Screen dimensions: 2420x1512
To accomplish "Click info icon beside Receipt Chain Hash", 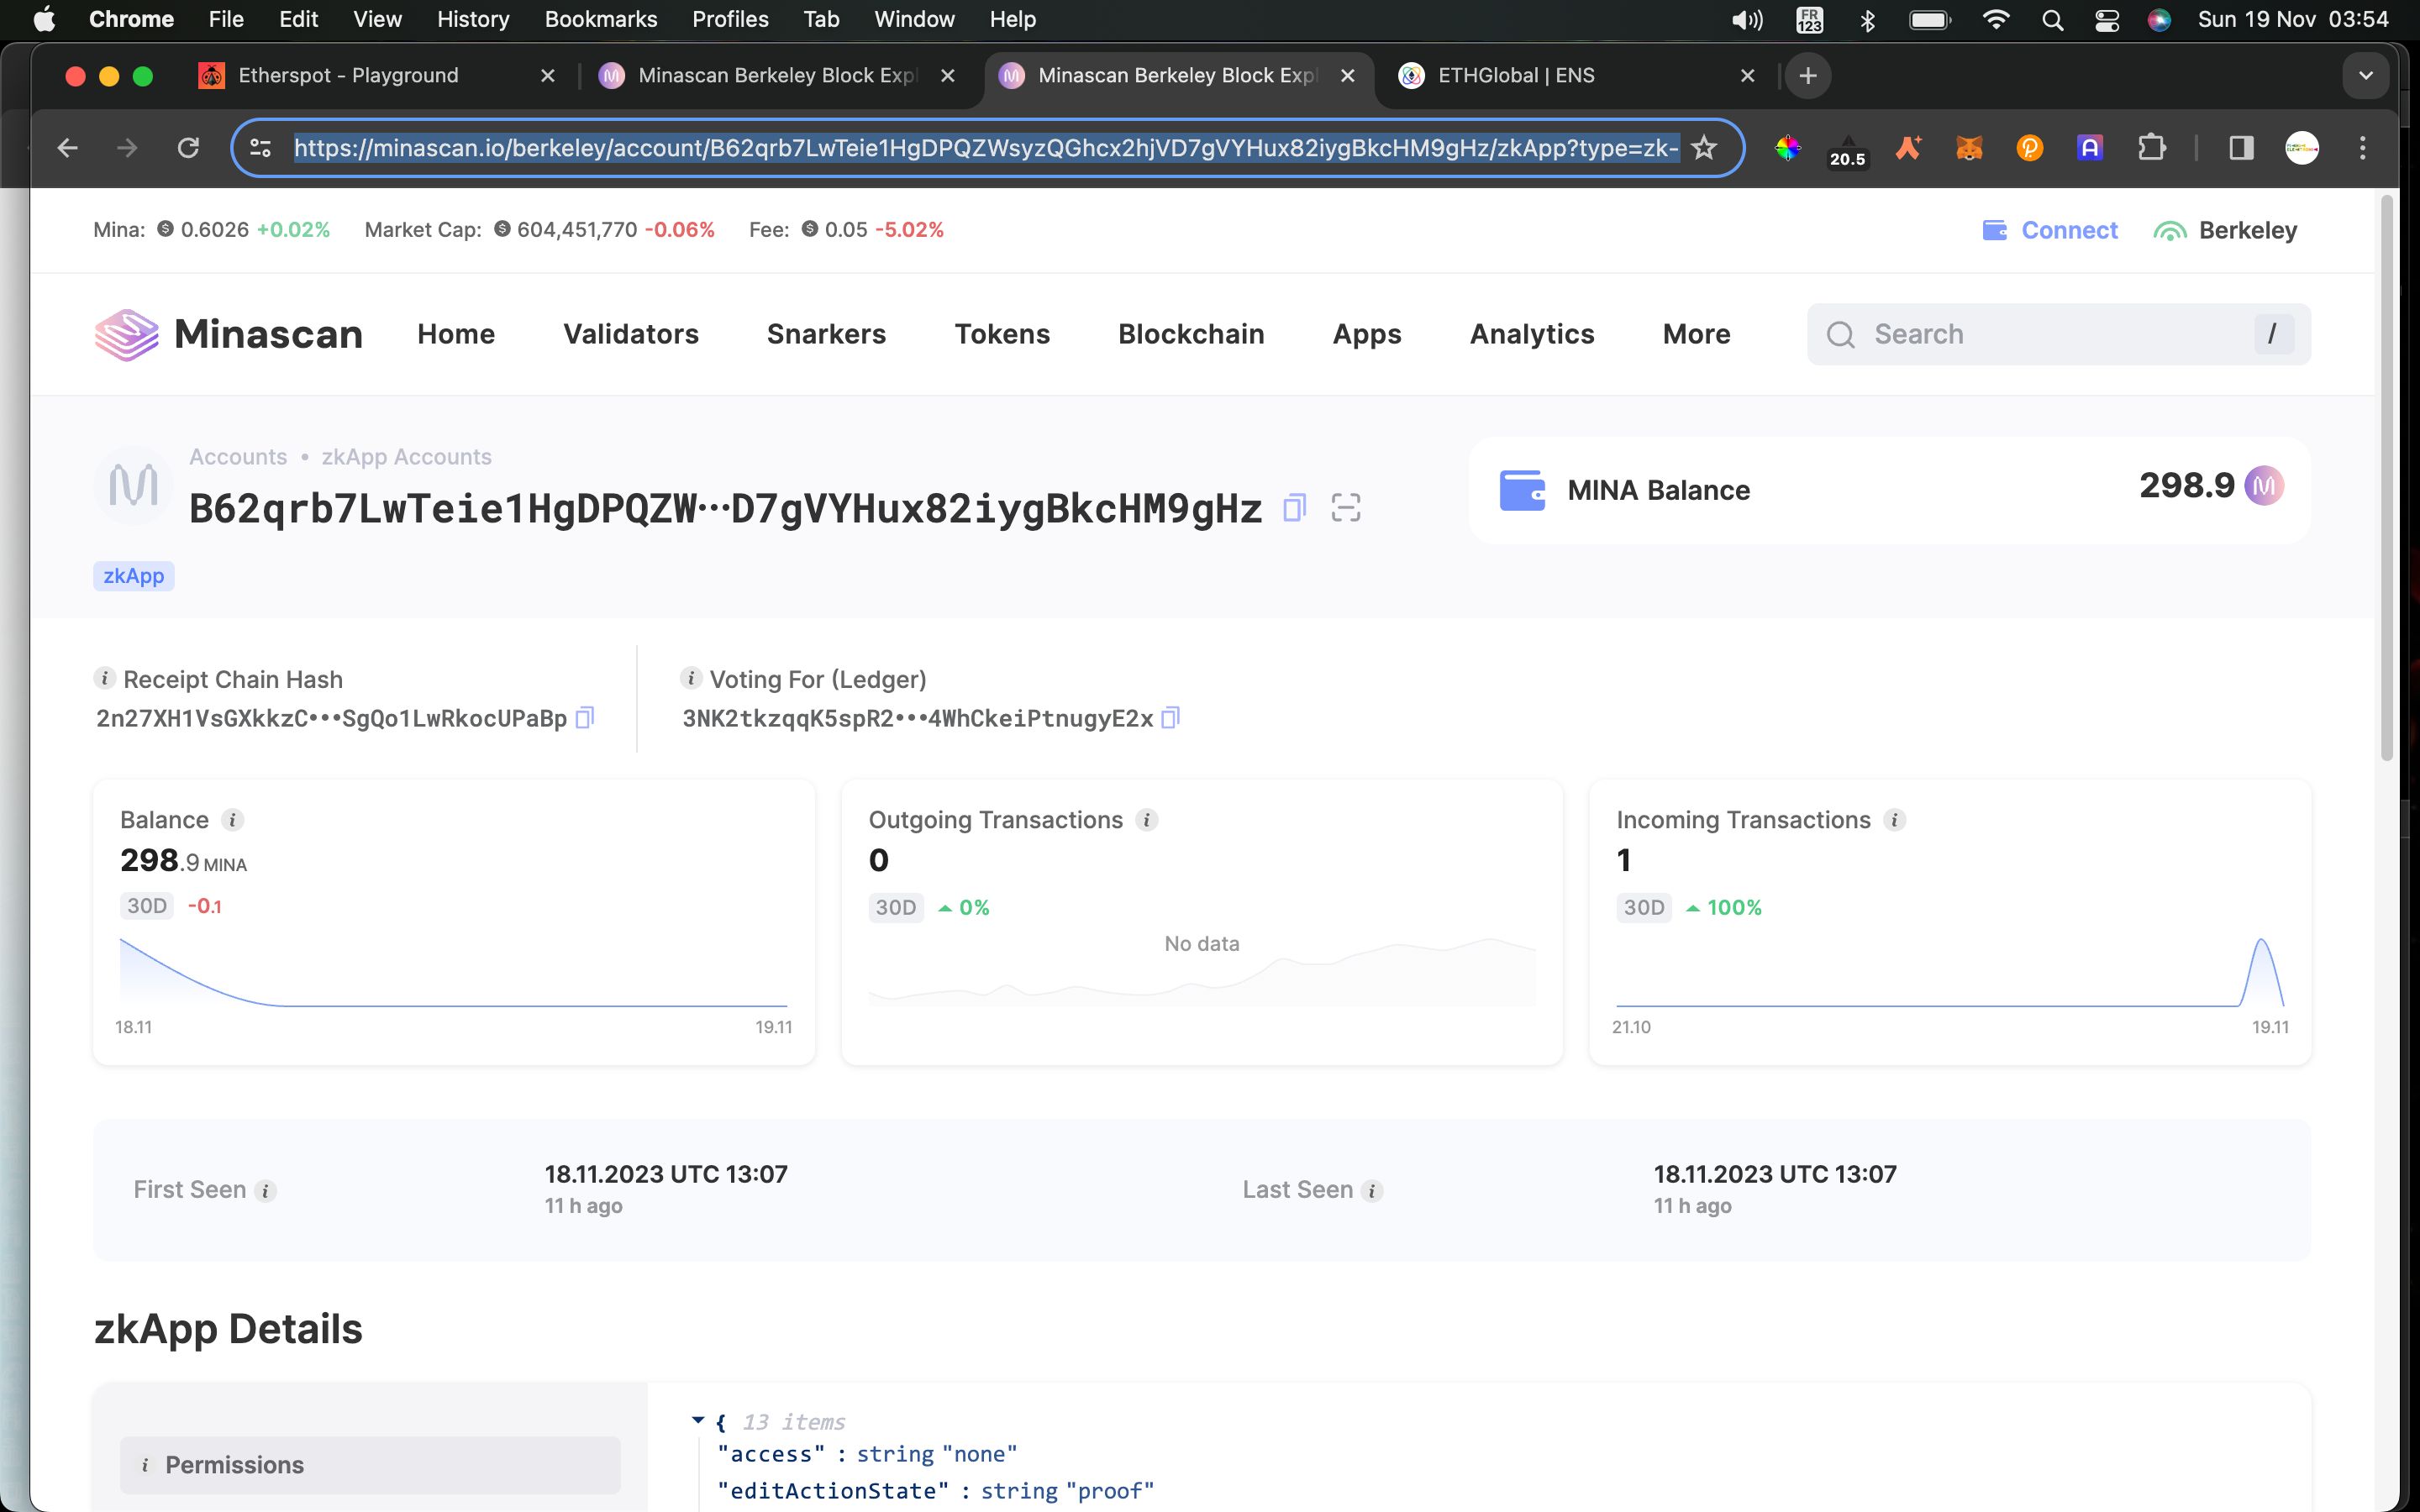I will (x=104, y=678).
